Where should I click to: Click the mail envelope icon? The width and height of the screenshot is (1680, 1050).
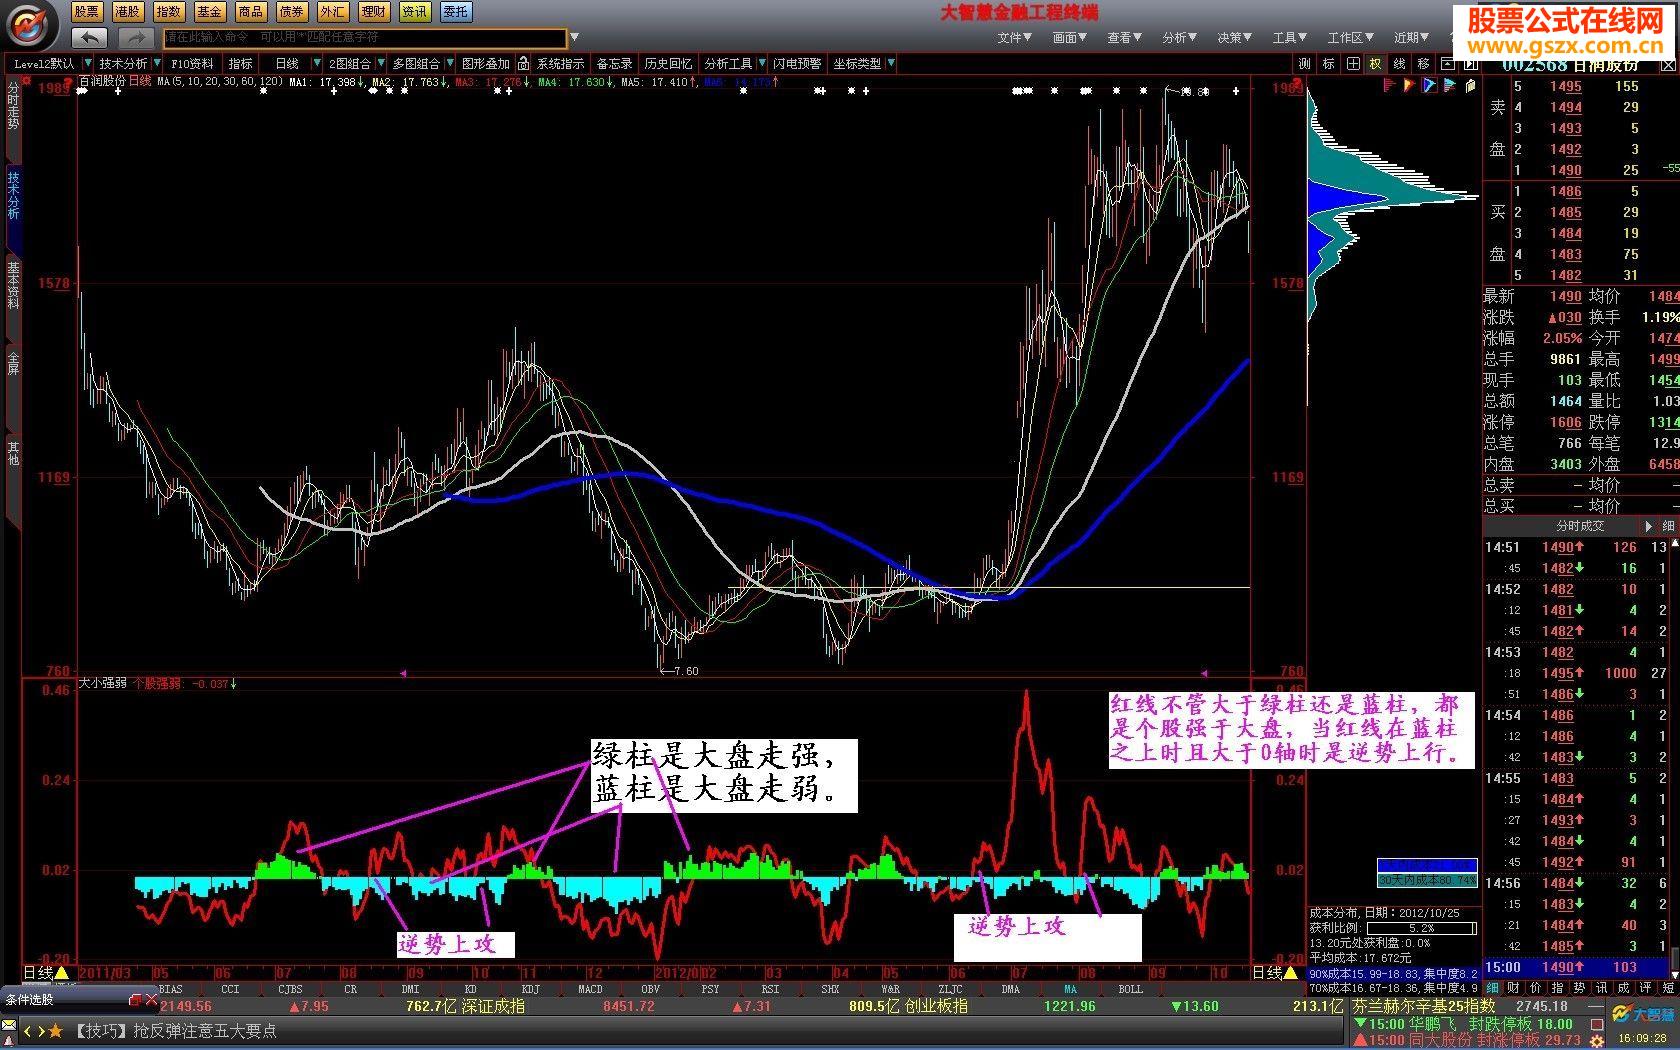[9, 1026]
